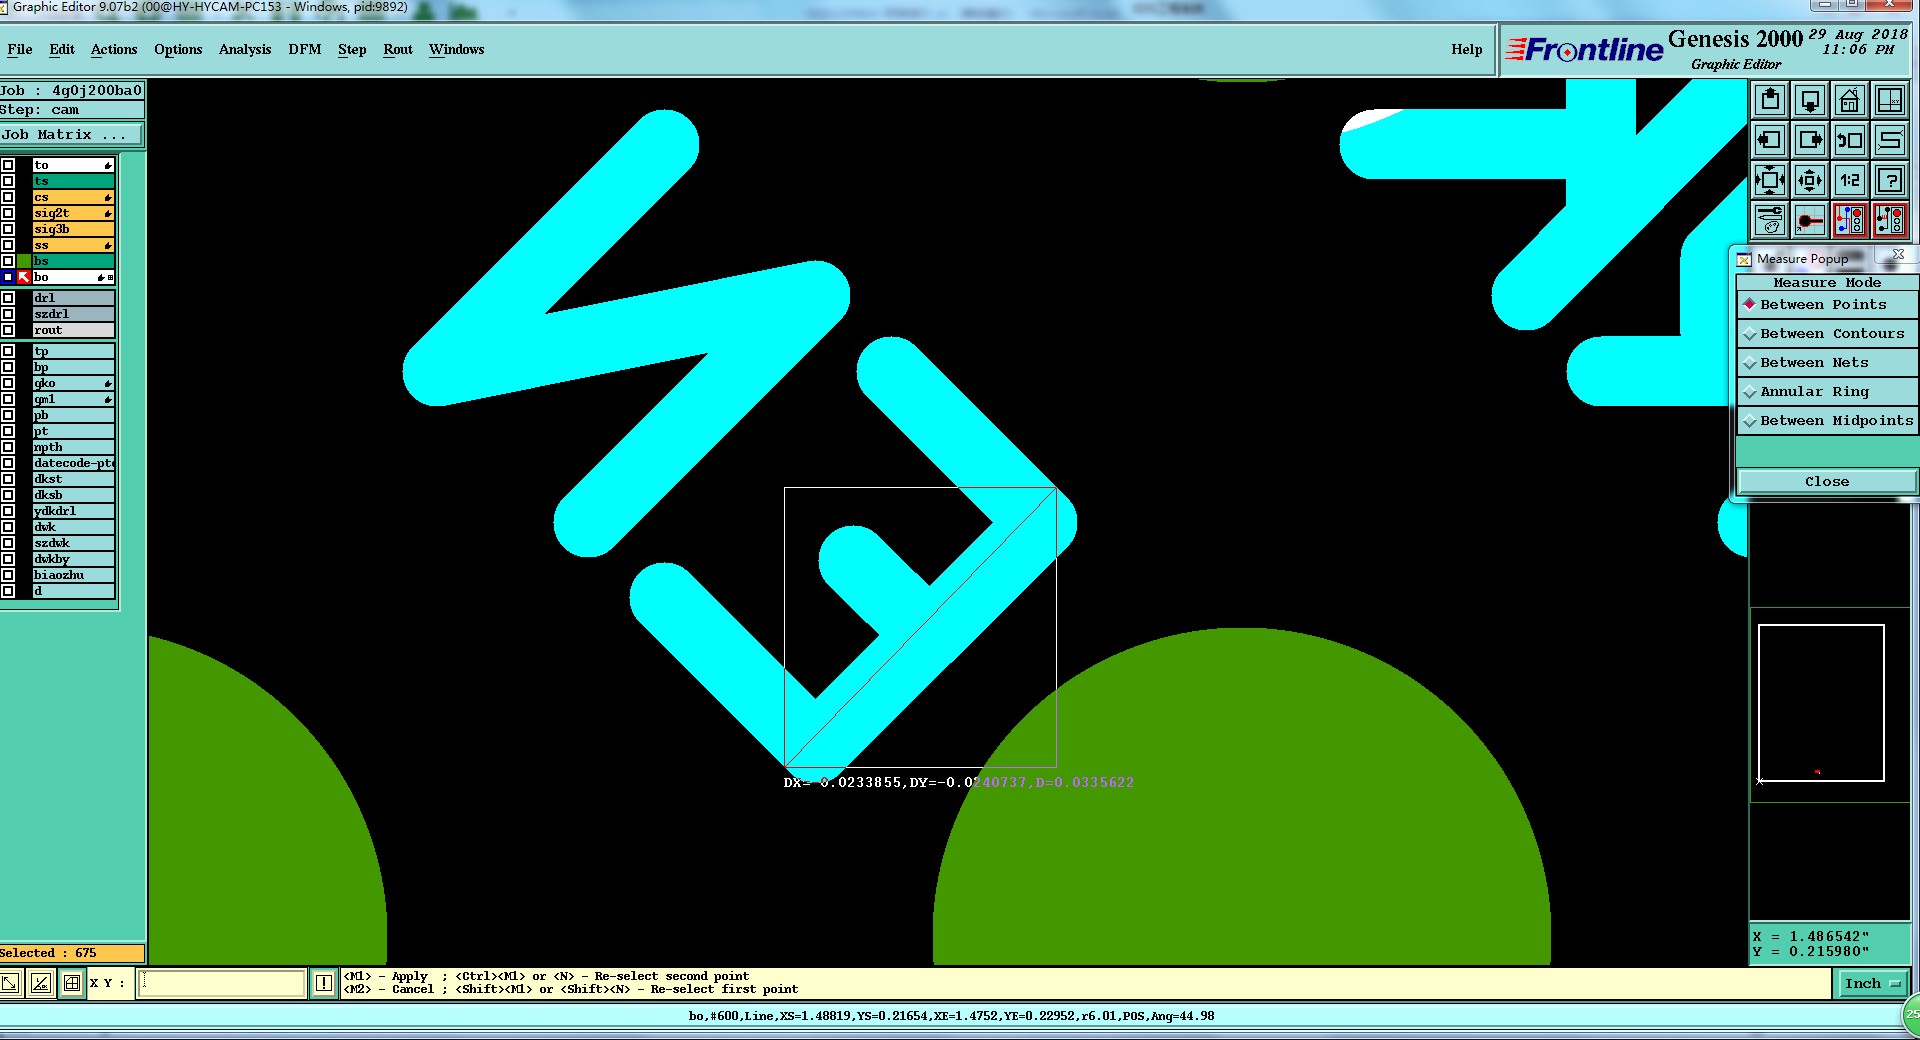1920x1040 pixels.
Task: Toggle display checkbox for layer ss
Action: [8, 245]
